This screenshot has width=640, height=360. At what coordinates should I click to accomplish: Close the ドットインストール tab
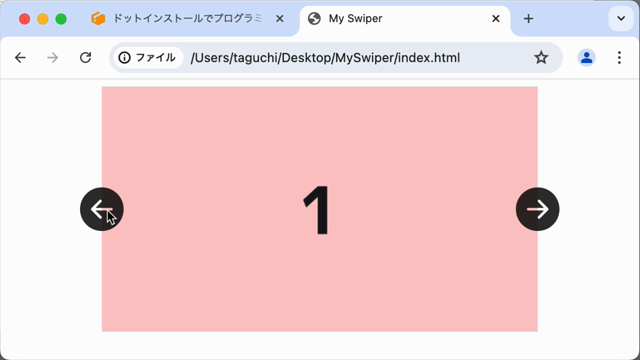[280, 19]
